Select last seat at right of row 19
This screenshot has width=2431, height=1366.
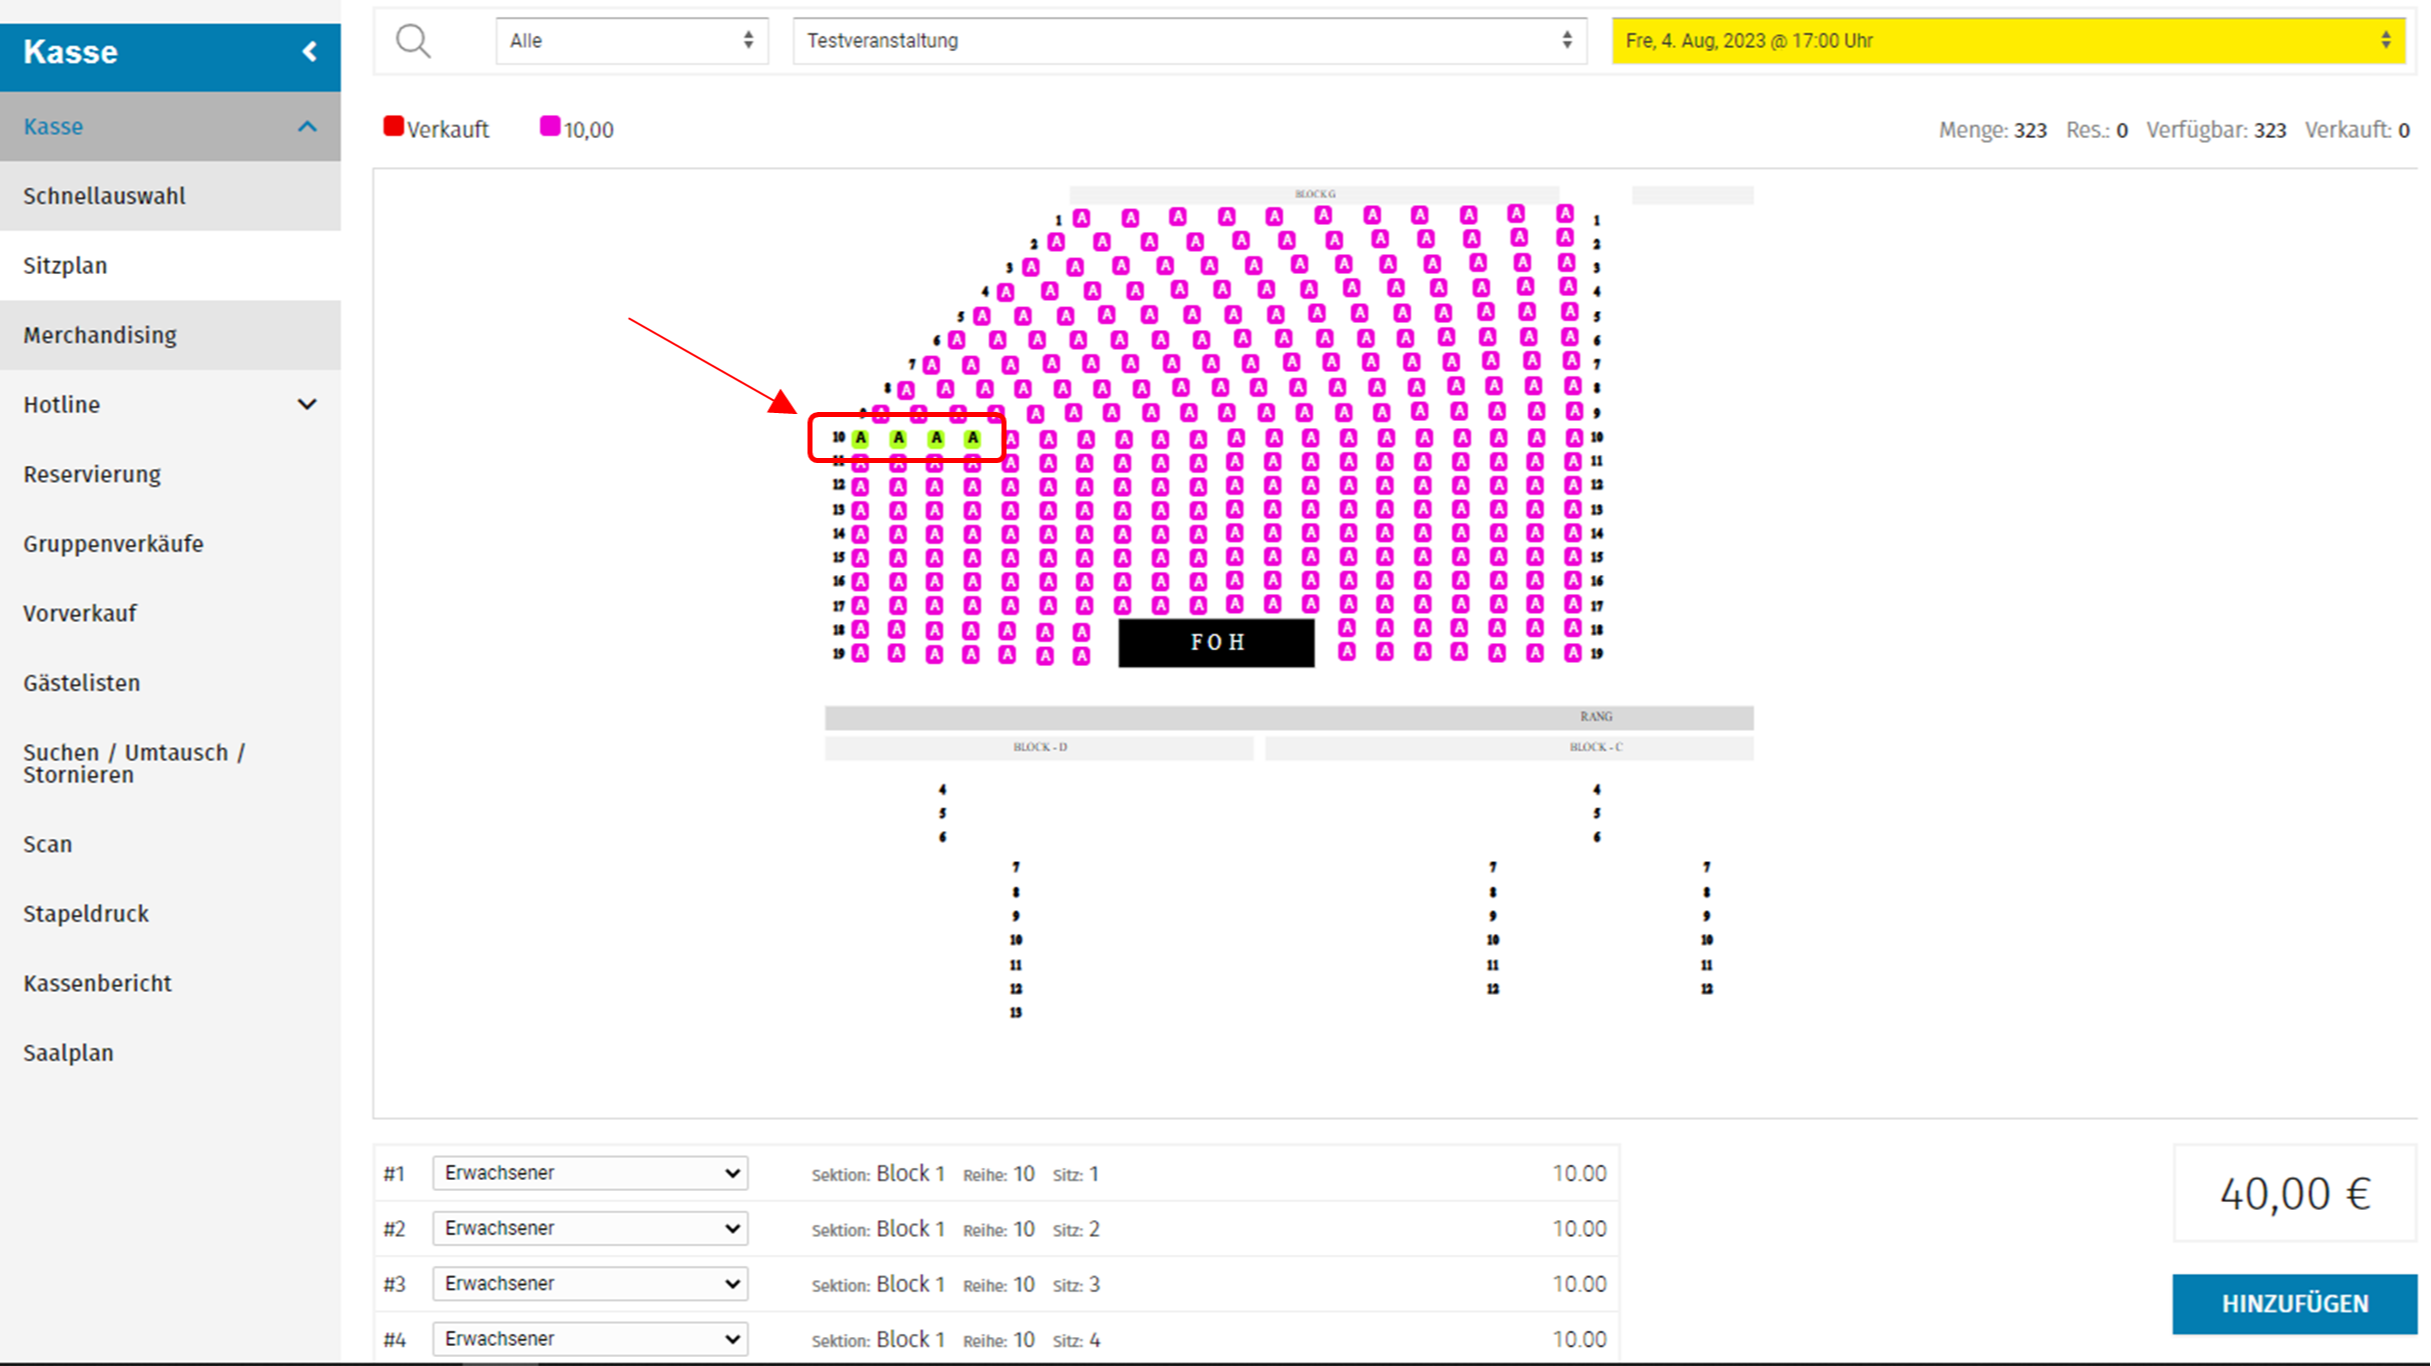coord(1573,653)
